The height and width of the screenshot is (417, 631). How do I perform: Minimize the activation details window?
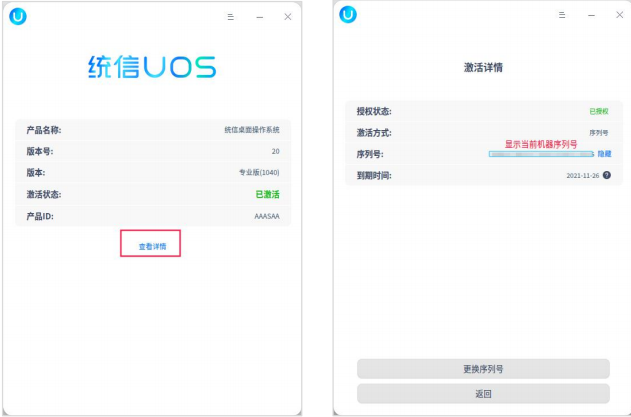(591, 15)
